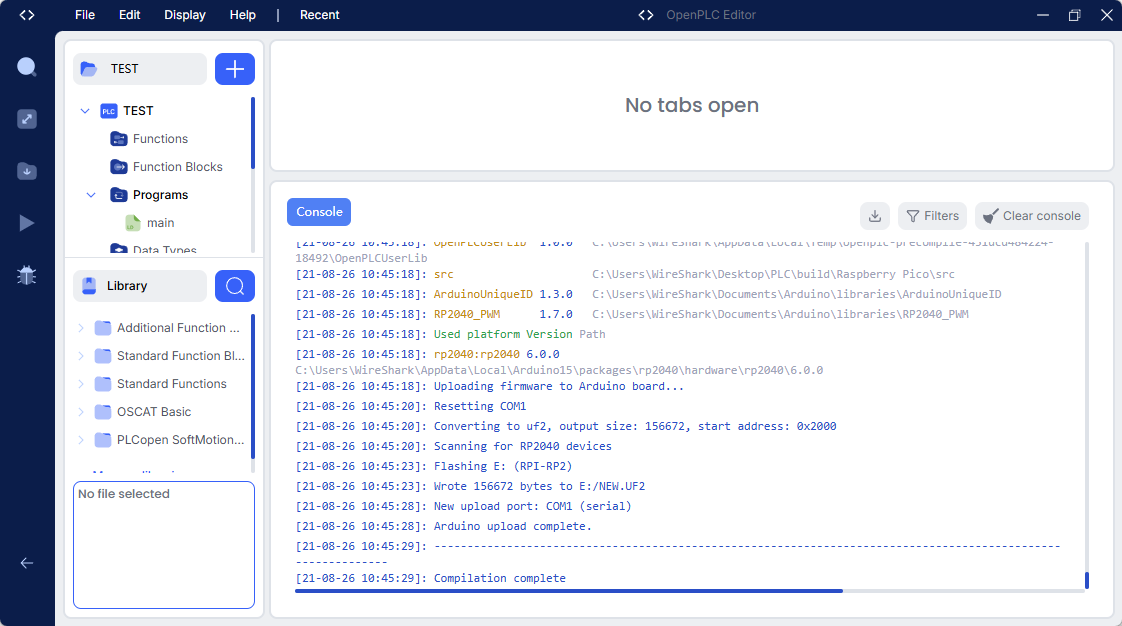Select the Console tab

[x=319, y=212]
